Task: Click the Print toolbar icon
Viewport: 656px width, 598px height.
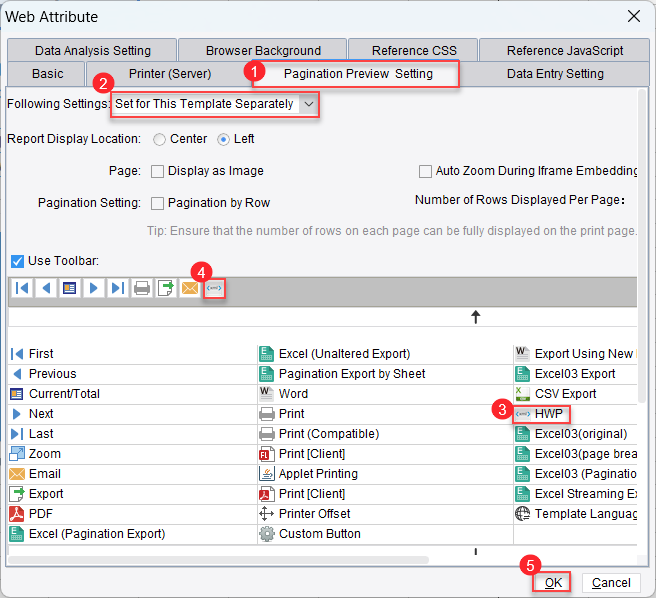Action: (x=142, y=288)
